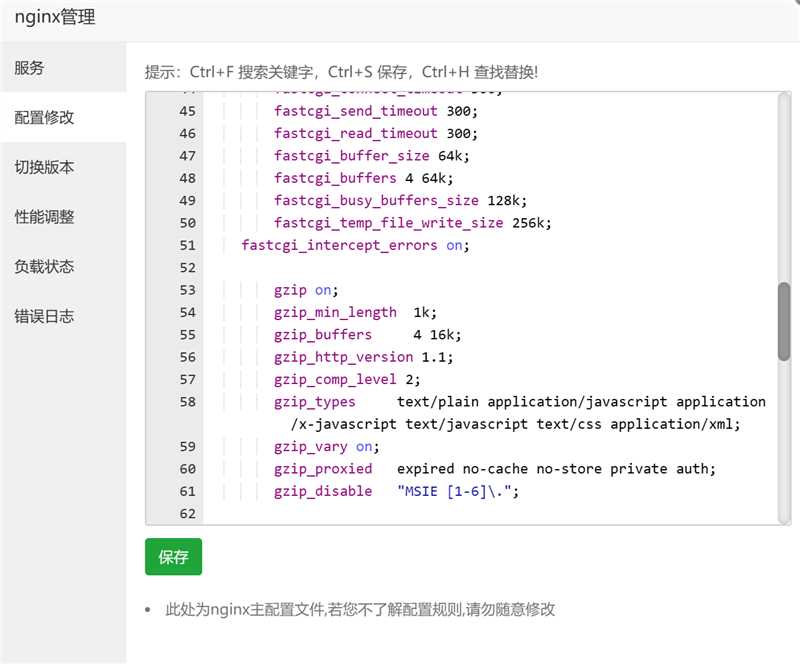Click the 'on' value of gzip_vary
The image size is (800, 664).
(x=364, y=447)
